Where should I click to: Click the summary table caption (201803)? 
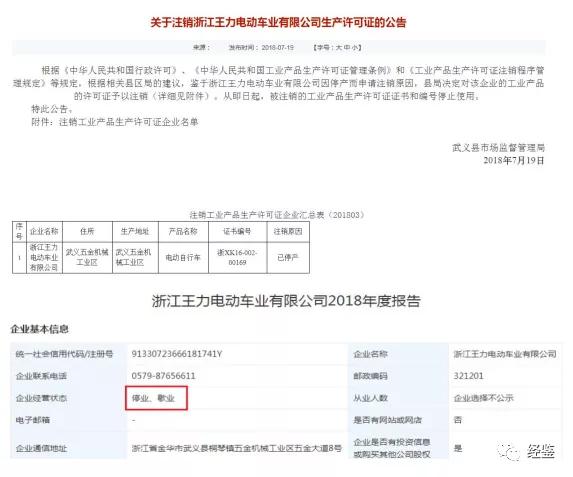[277, 215]
